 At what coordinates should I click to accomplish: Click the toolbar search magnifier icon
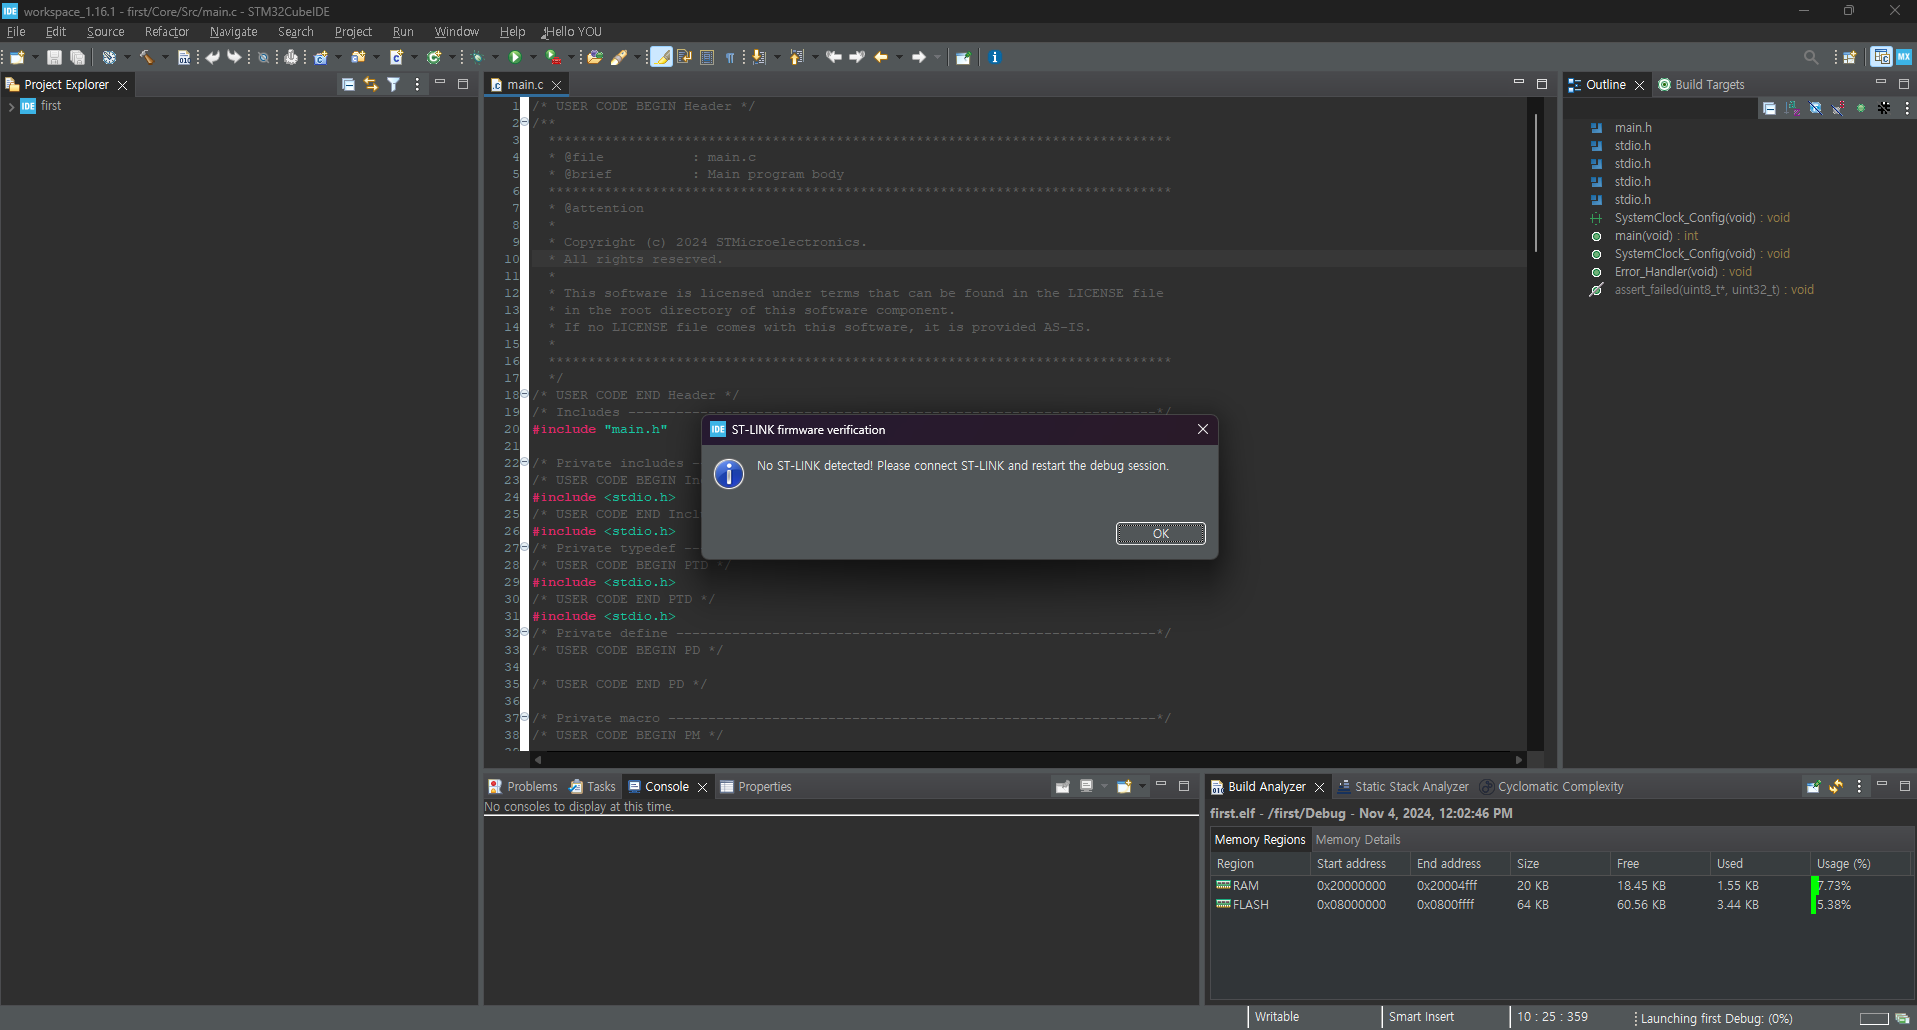pyautogui.click(x=1810, y=57)
